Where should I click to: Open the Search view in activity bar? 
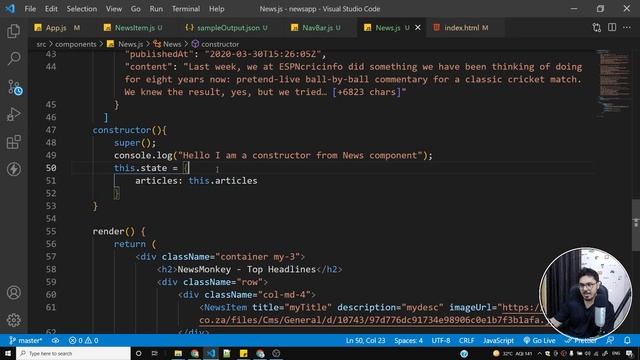13,58
